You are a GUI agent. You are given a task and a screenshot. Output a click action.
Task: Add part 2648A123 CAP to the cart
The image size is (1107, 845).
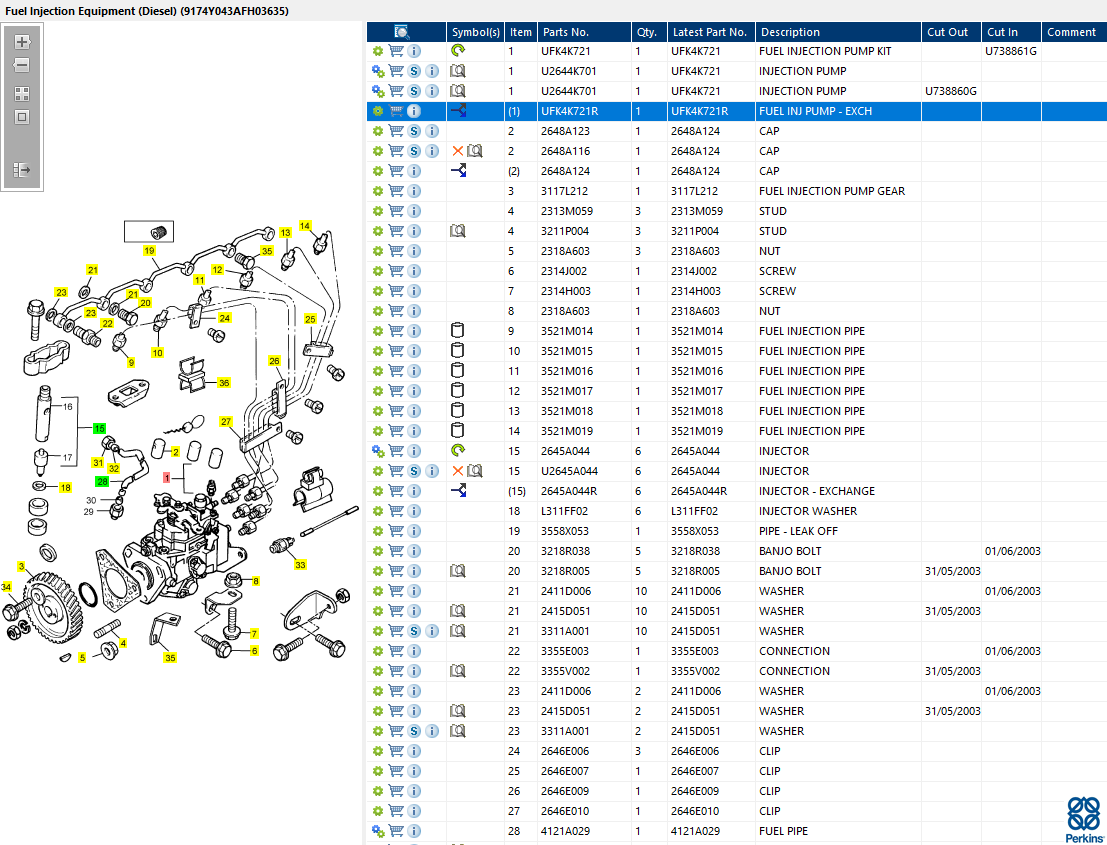pyautogui.click(x=396, y=131)
